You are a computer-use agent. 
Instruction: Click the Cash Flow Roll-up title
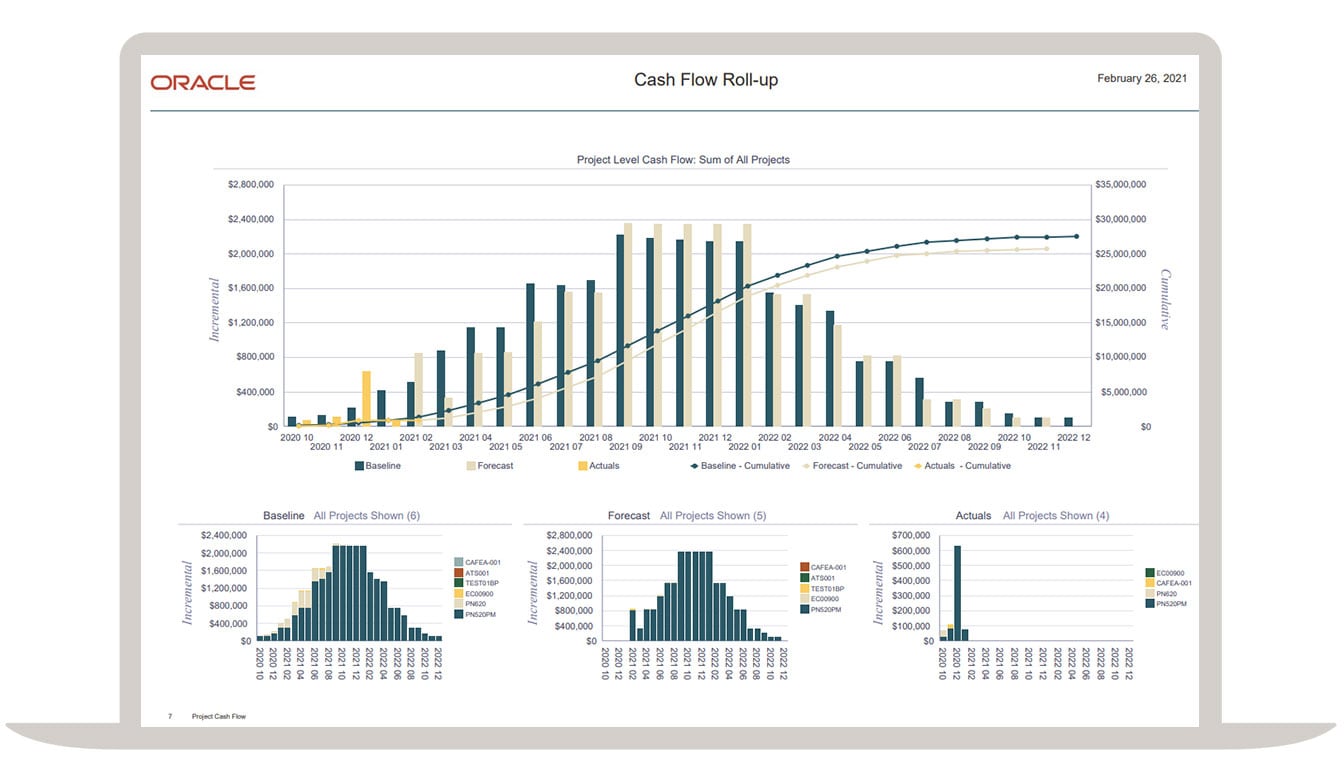pyautogui.click(x=706, y=80)
